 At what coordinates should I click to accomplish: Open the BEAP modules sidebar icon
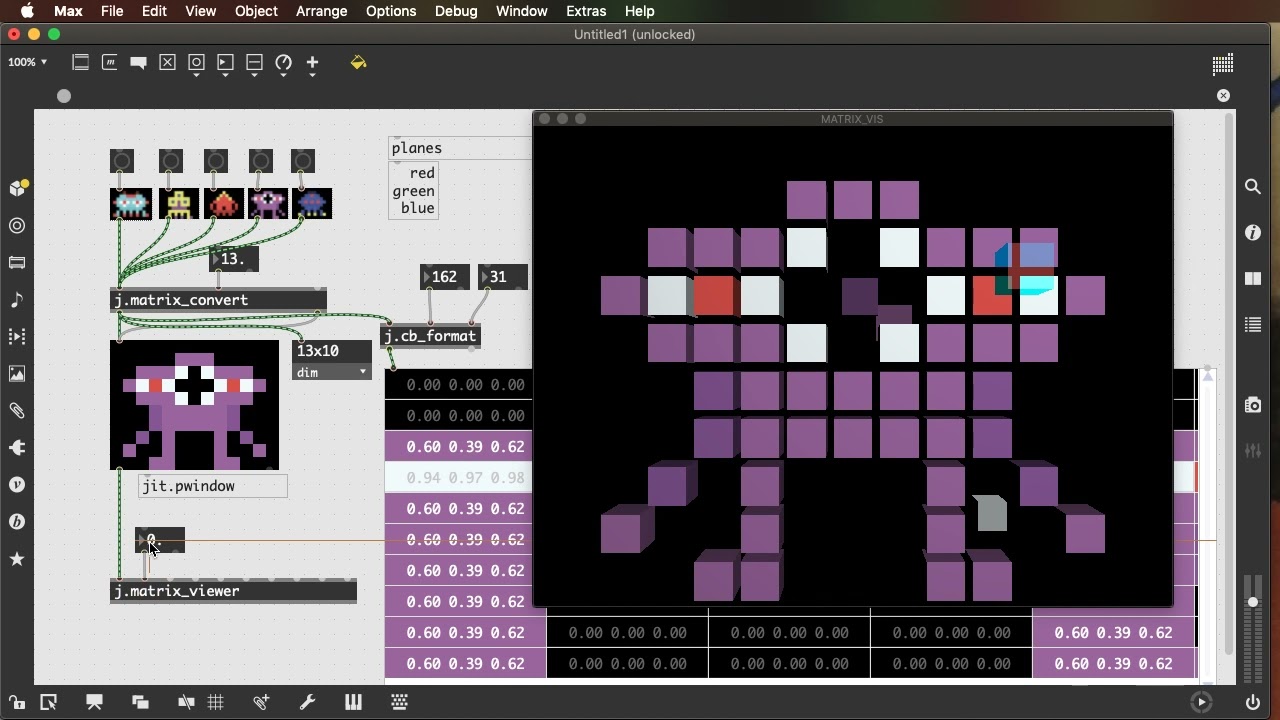pyautogui.click(x=17, y=522)
